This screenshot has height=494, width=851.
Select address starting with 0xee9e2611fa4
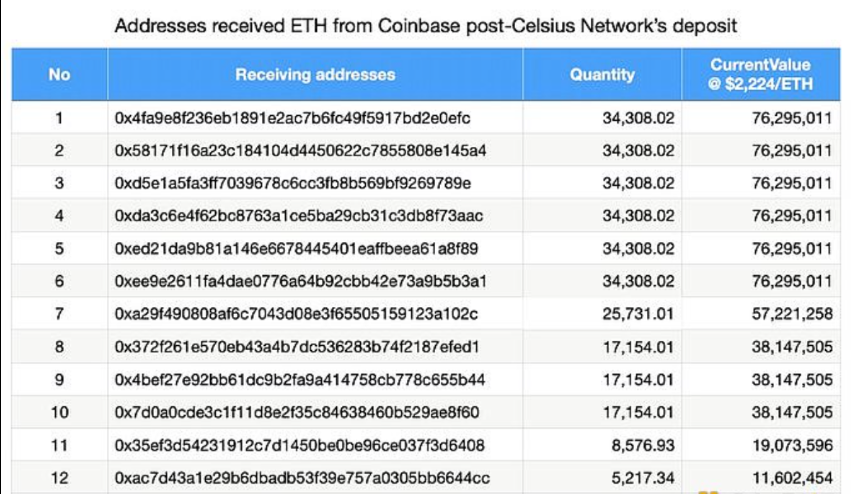300,282
